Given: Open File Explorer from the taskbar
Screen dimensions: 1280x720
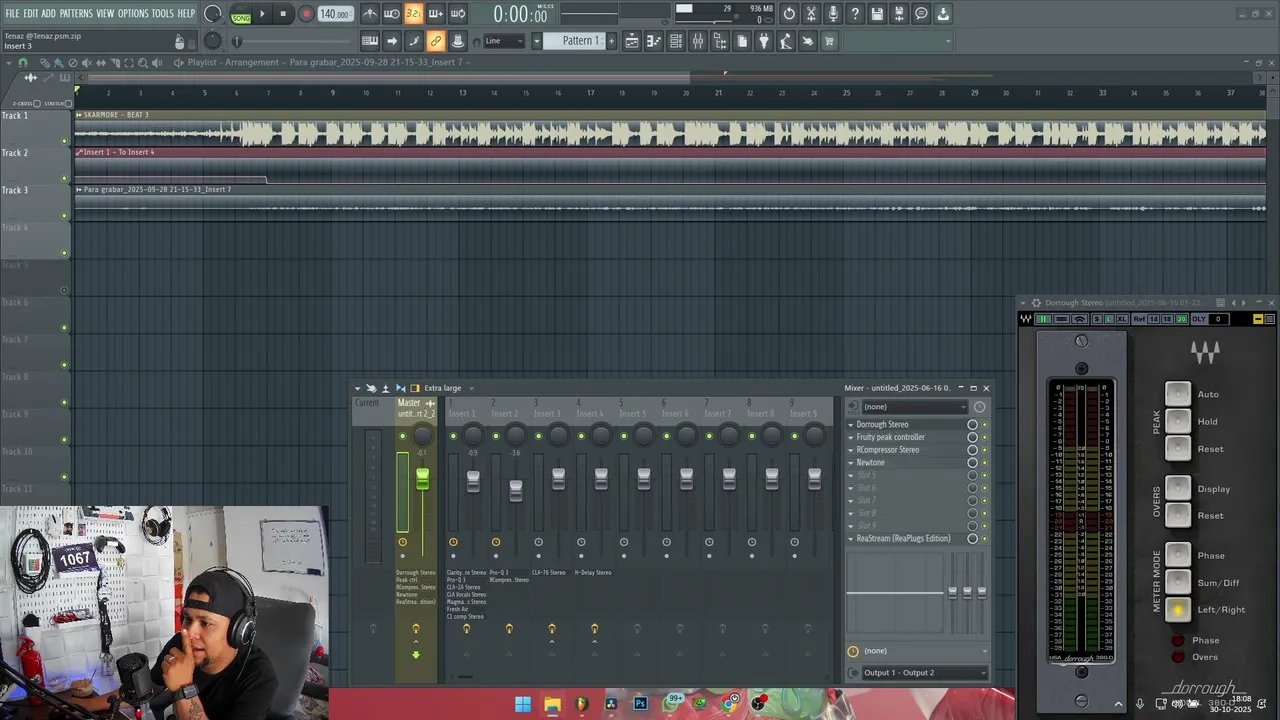Looking at the screenshot, I should pos(552,704).
